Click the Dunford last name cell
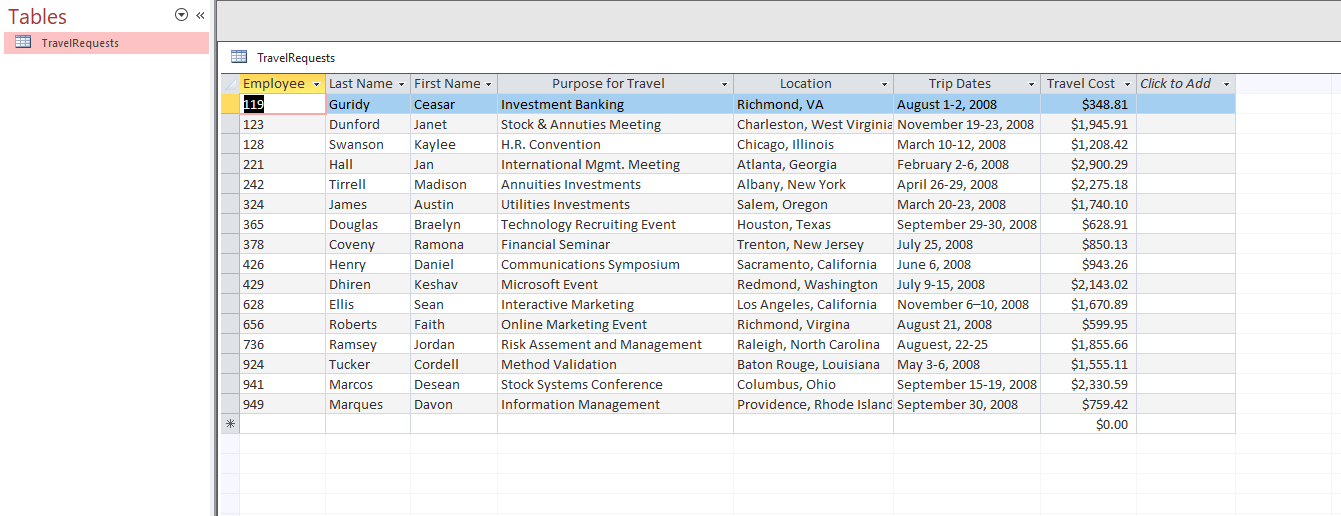 pyautogui.click(x=368, y=124)
